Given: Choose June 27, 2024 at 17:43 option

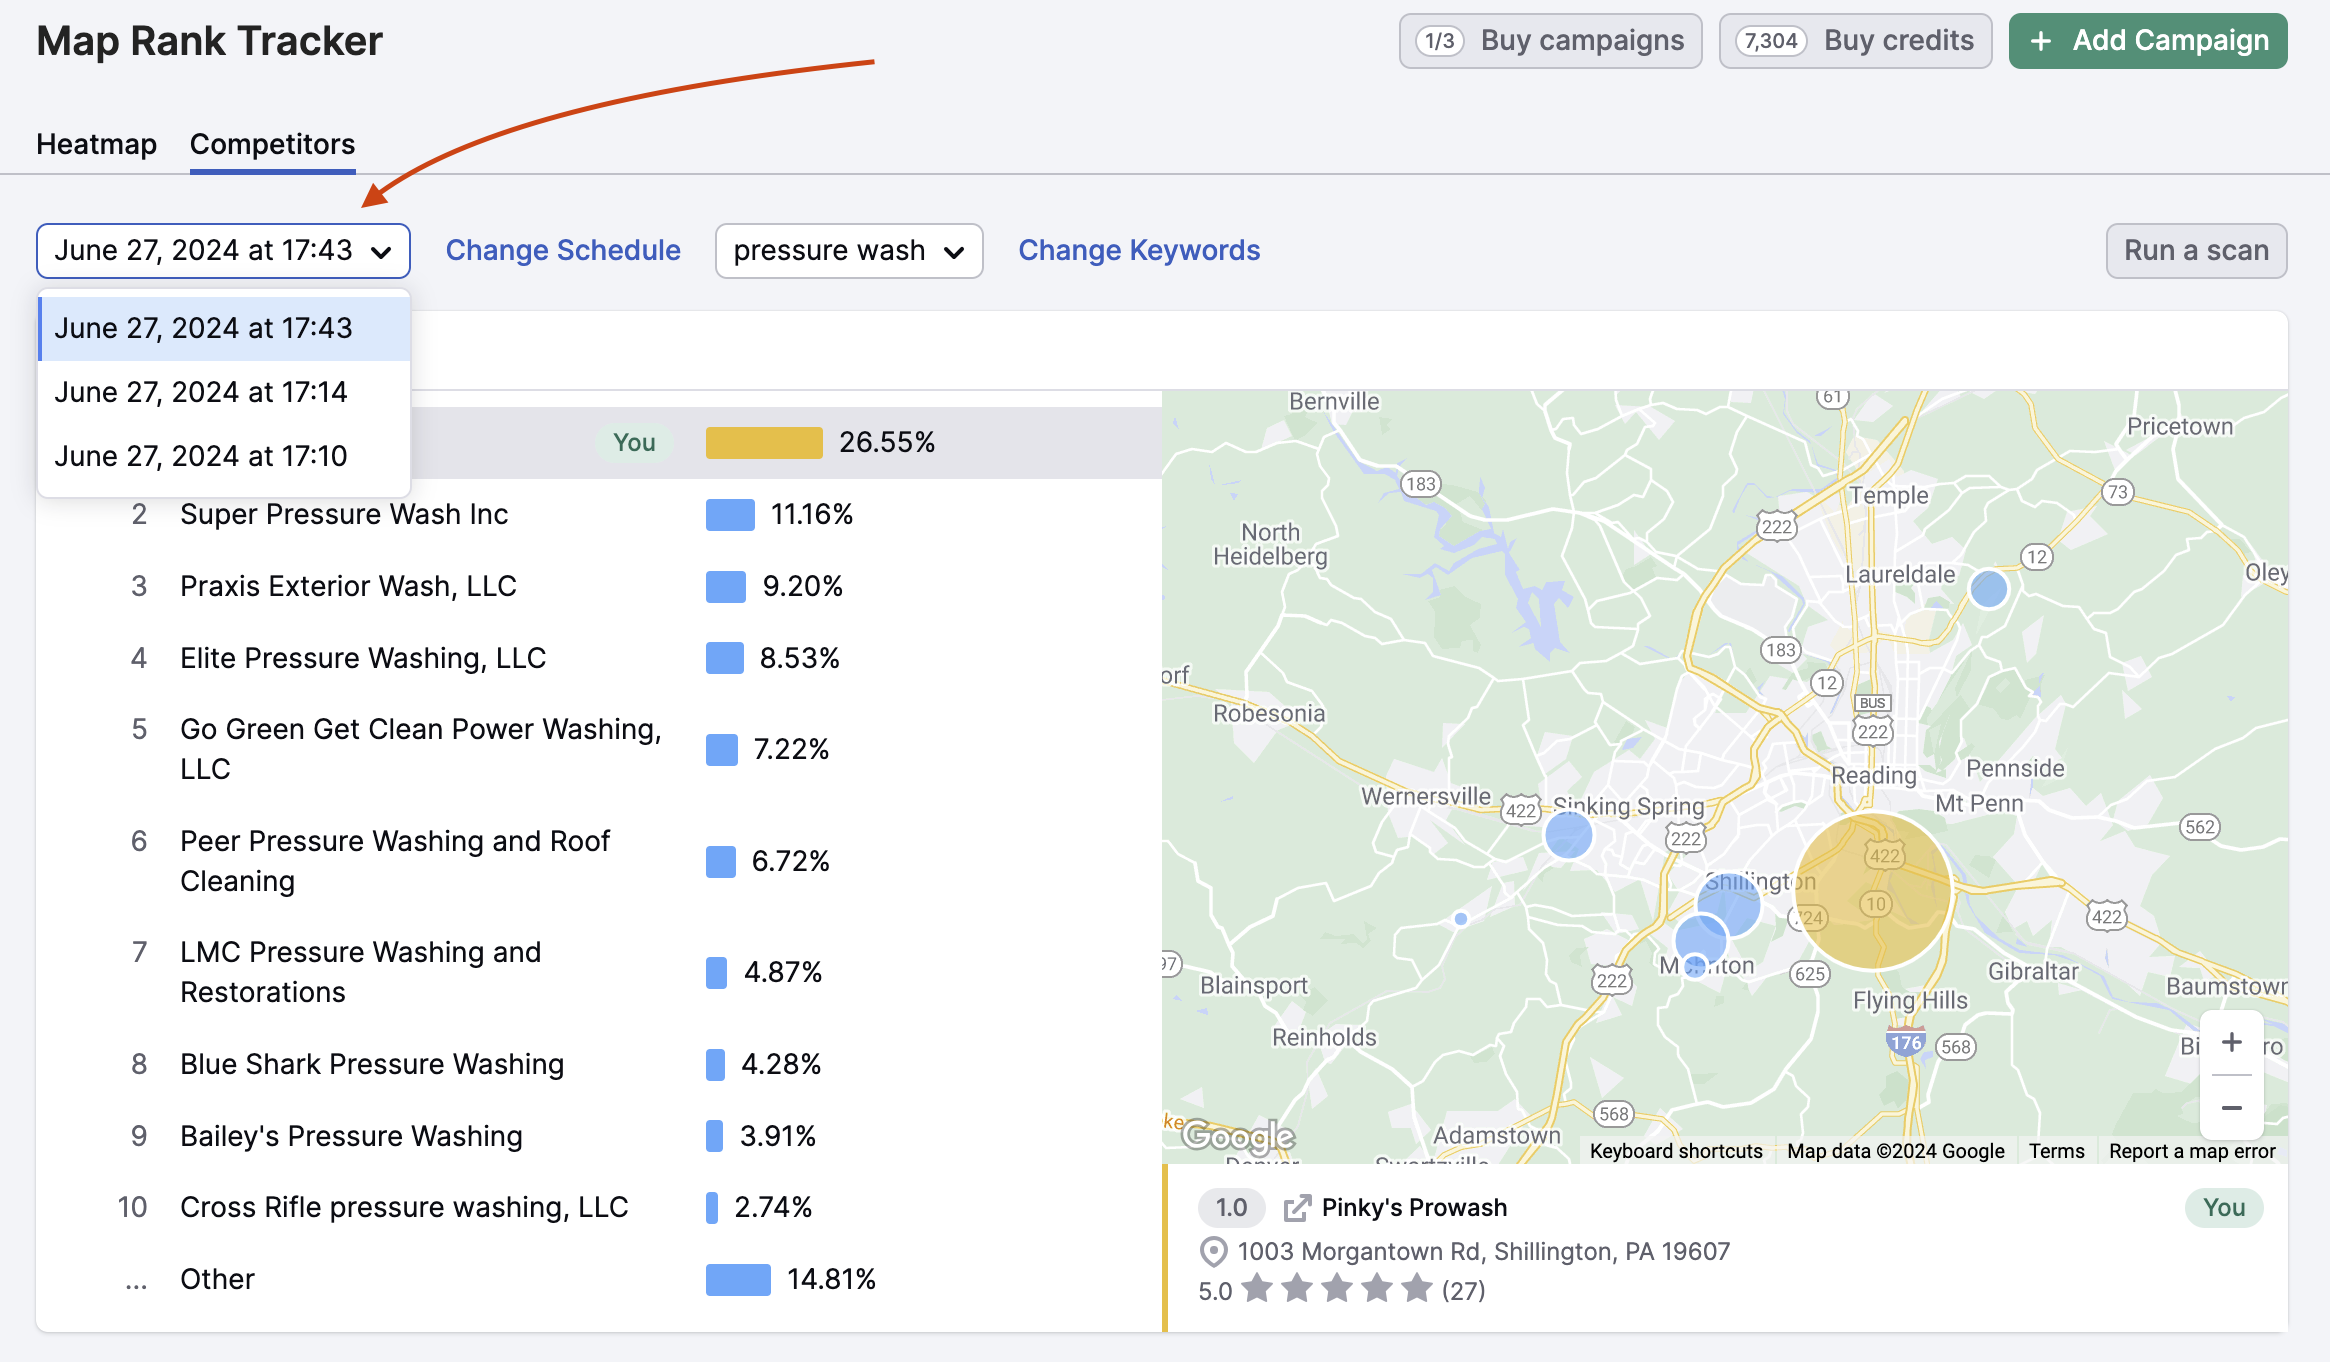Looking at the screenshot, I should point(224,328).
